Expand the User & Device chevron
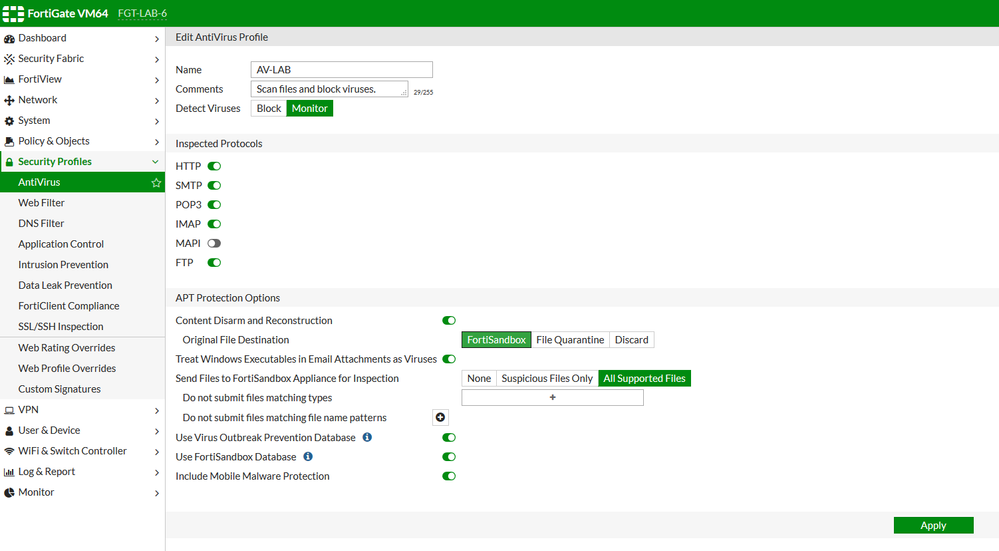Image resolution: width=999 pixels, height=551 pixels. click(x=157, y=431)
